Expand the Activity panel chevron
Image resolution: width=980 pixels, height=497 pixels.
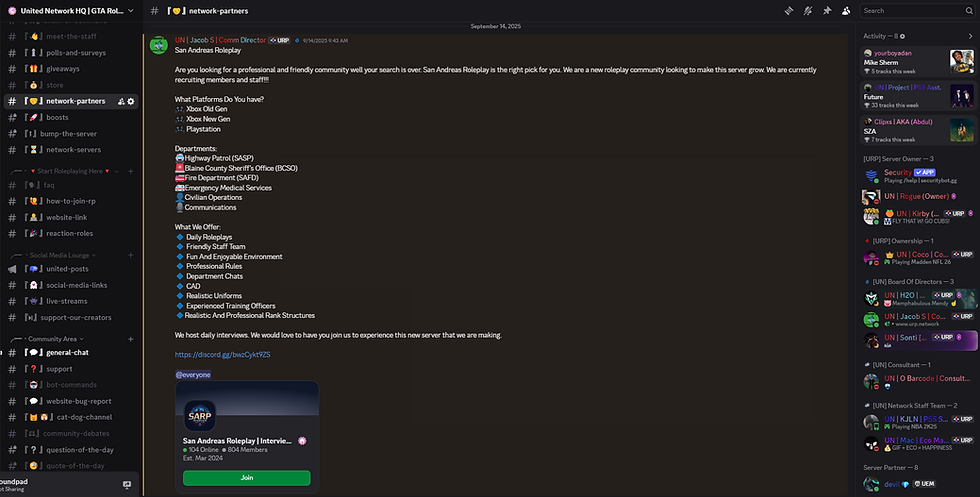(968, 35)
